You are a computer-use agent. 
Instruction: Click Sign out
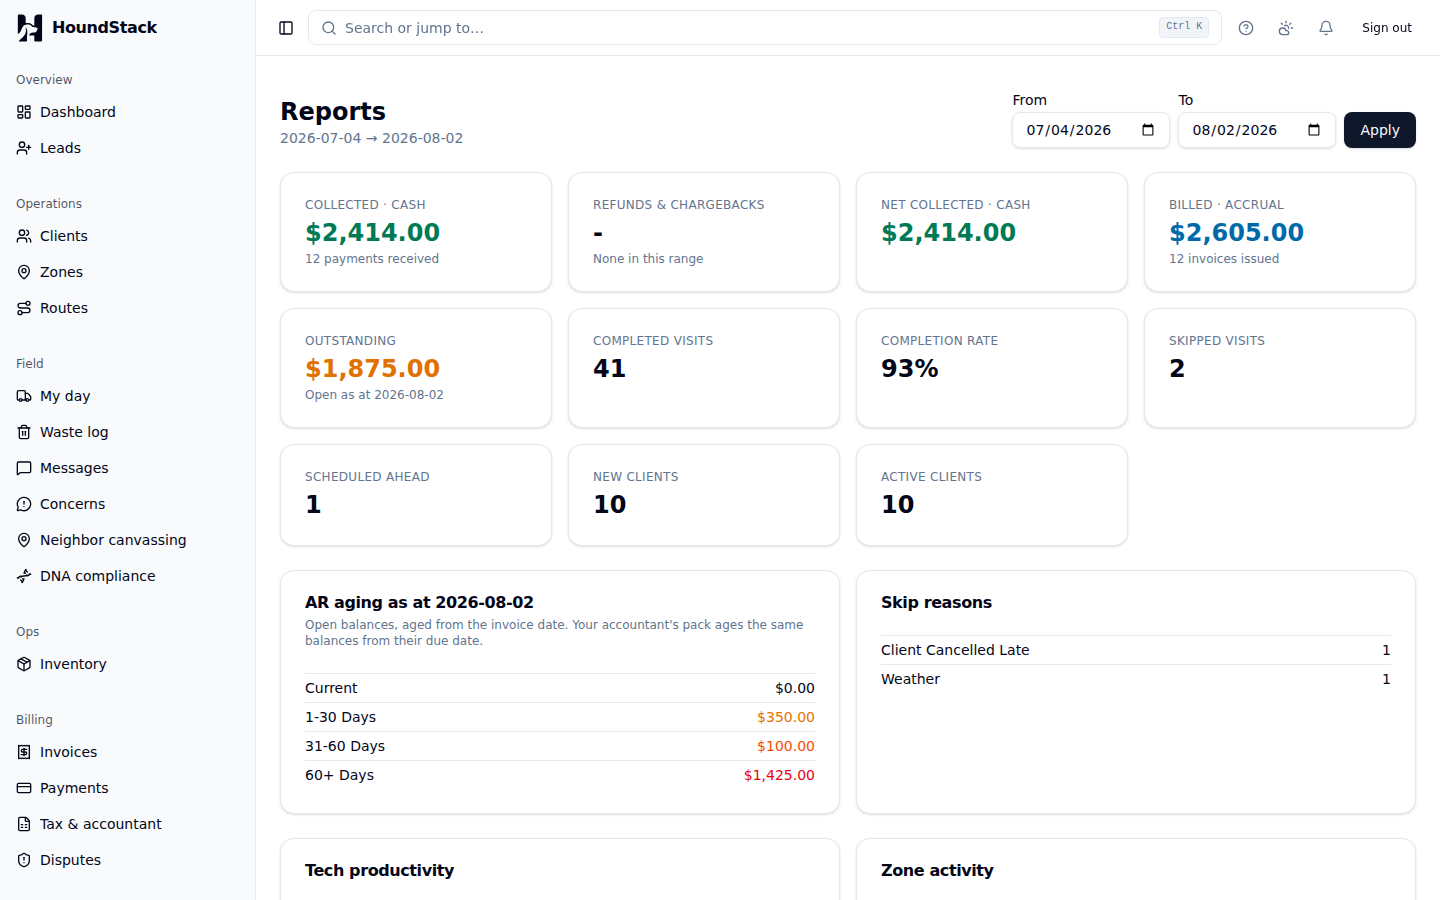point(1386,28)
